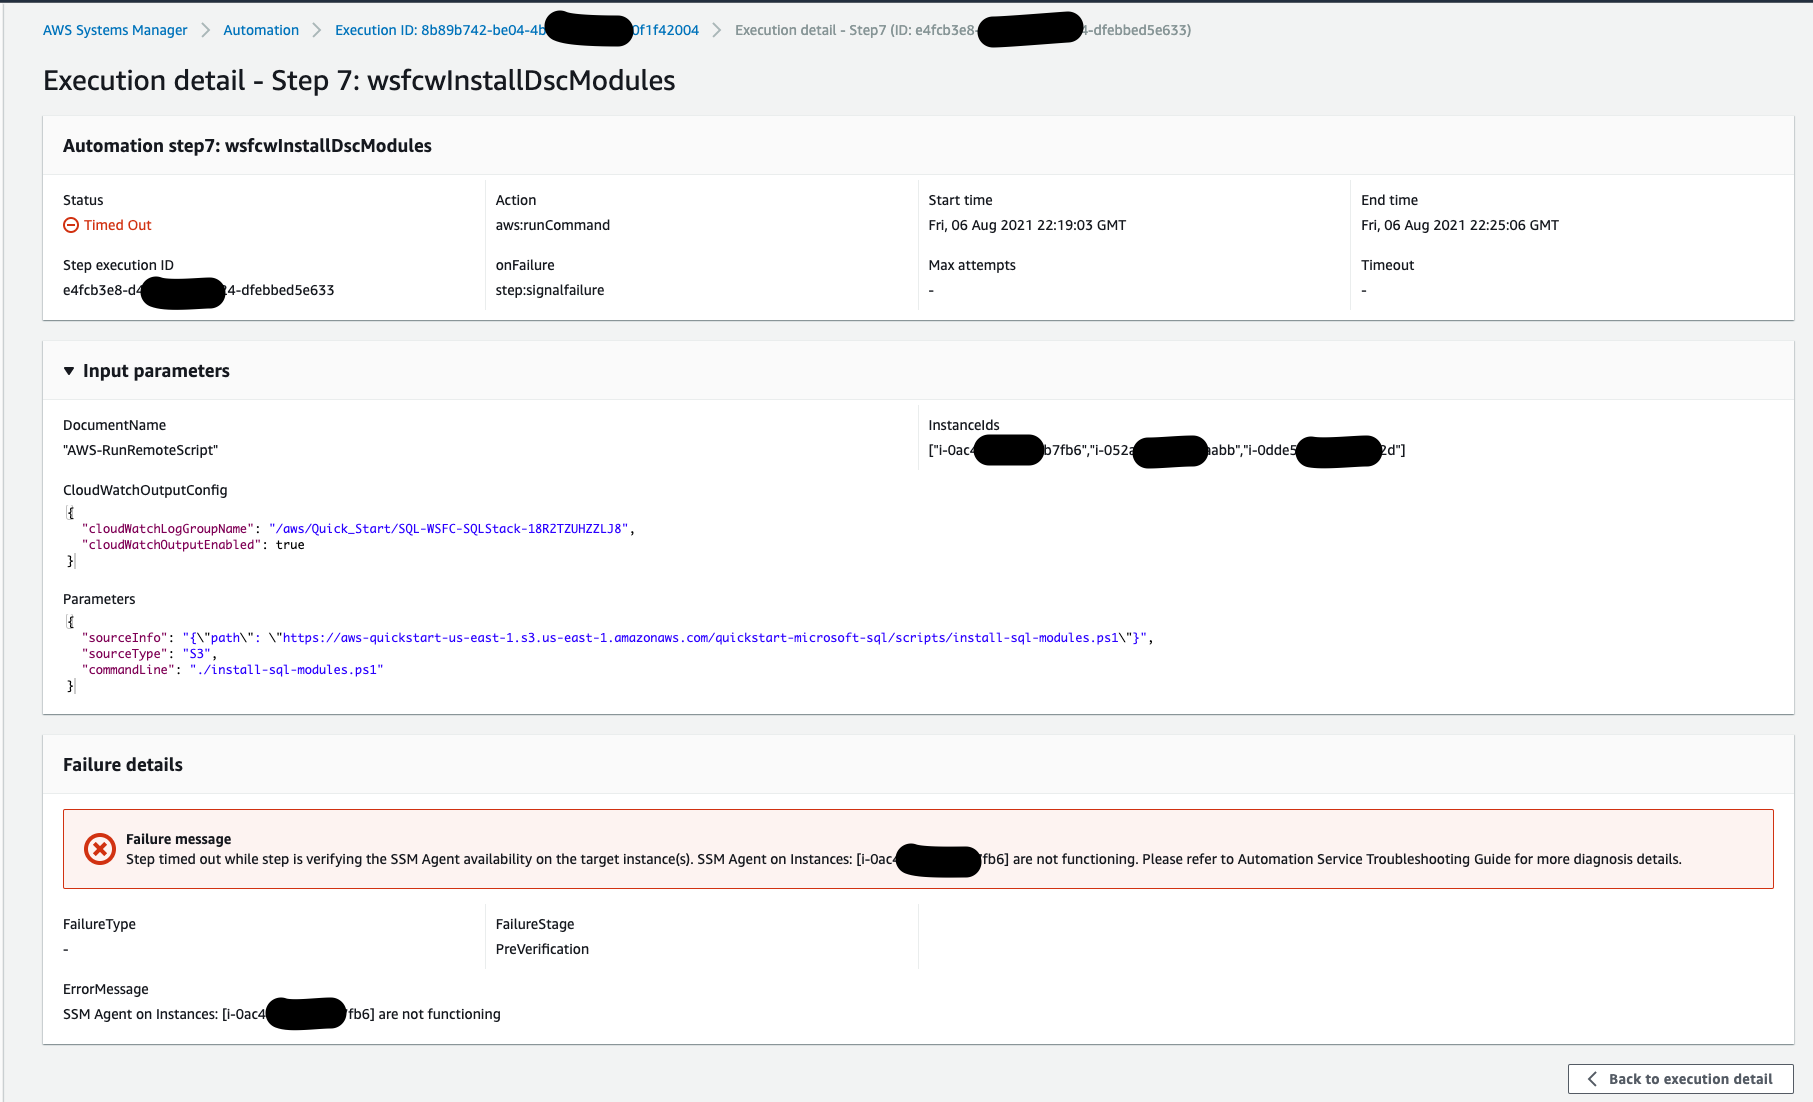This screenshot has width=1813, height=1102.
Task: Click the current Execution detail - Step7 breadcrumb
Action: pyautogui.click(x=963, y=30)
